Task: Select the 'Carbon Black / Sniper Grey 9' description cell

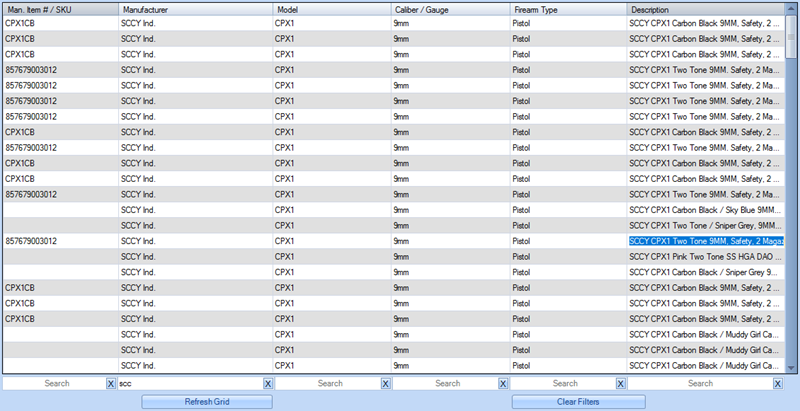Action: click(x=706, y=272)
